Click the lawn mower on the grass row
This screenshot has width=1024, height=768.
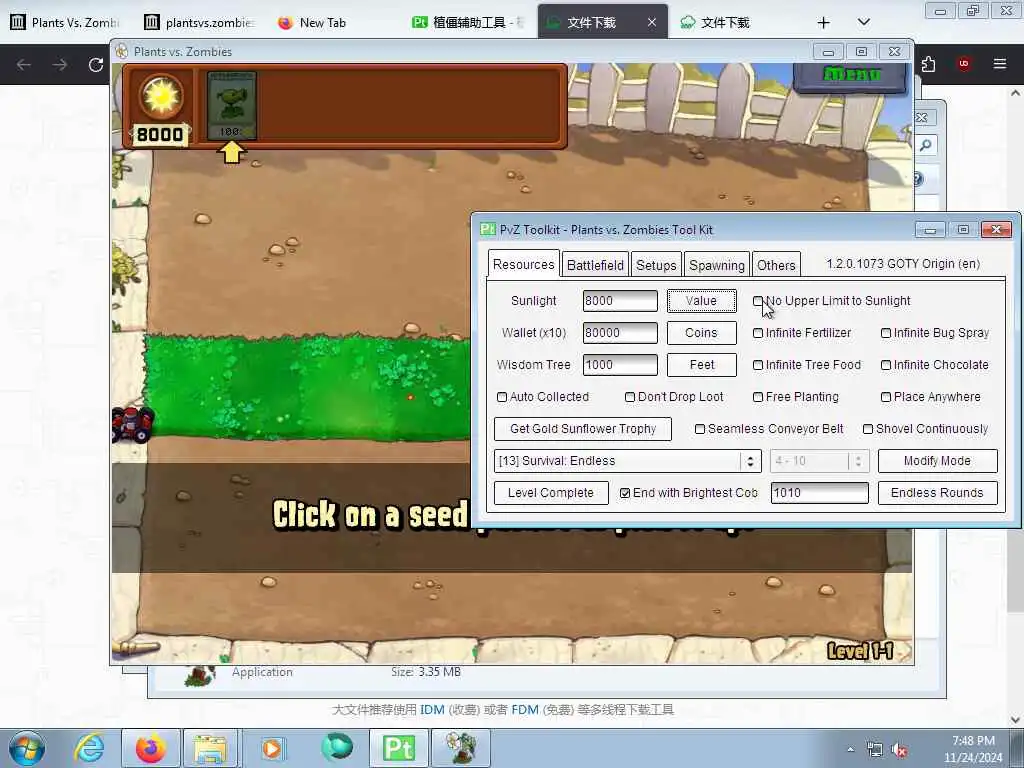[133, 423]
